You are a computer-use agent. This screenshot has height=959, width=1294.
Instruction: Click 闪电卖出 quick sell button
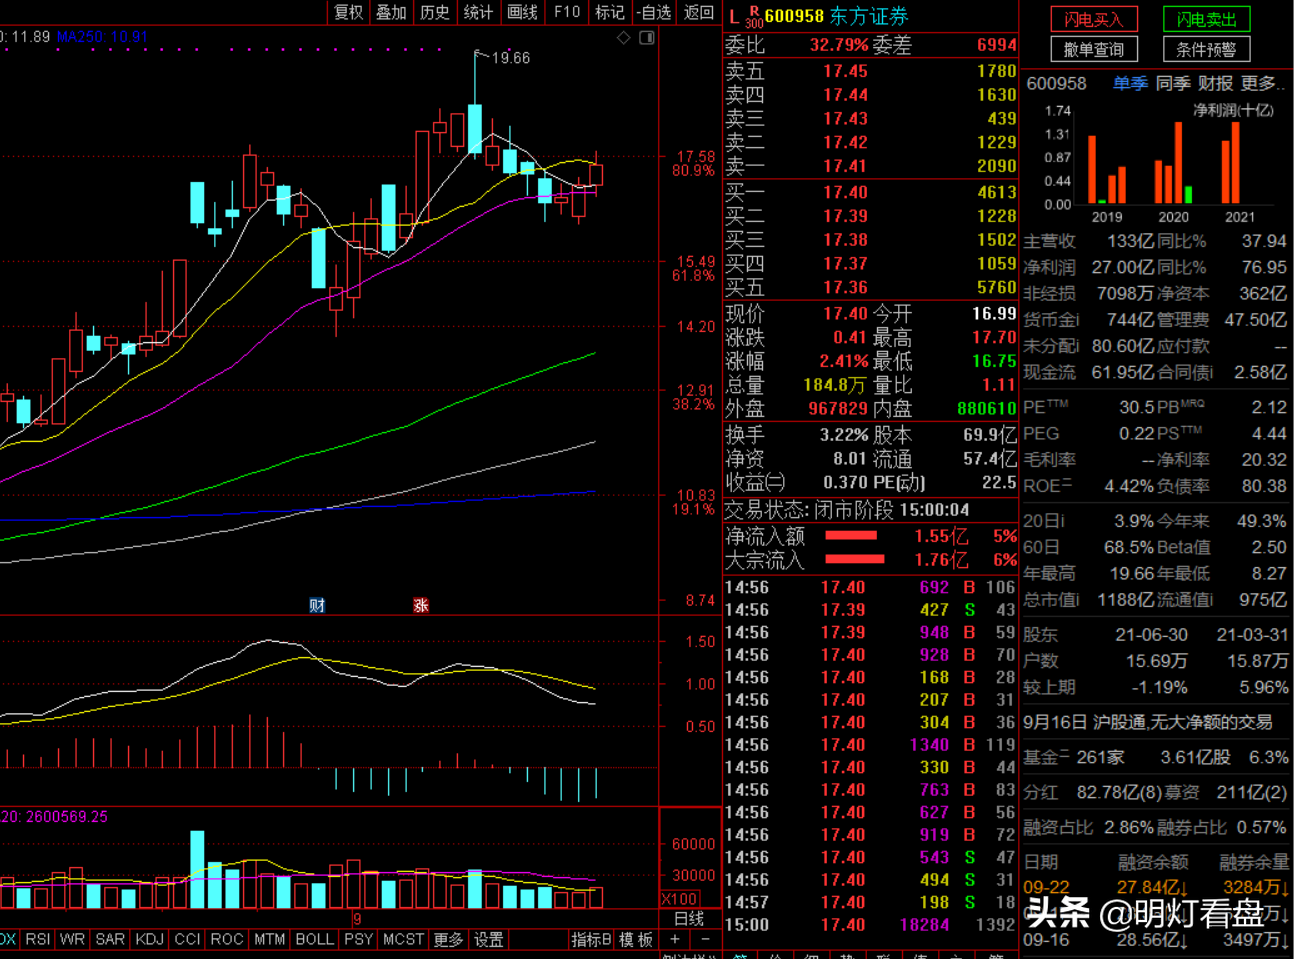point(1206,19)
